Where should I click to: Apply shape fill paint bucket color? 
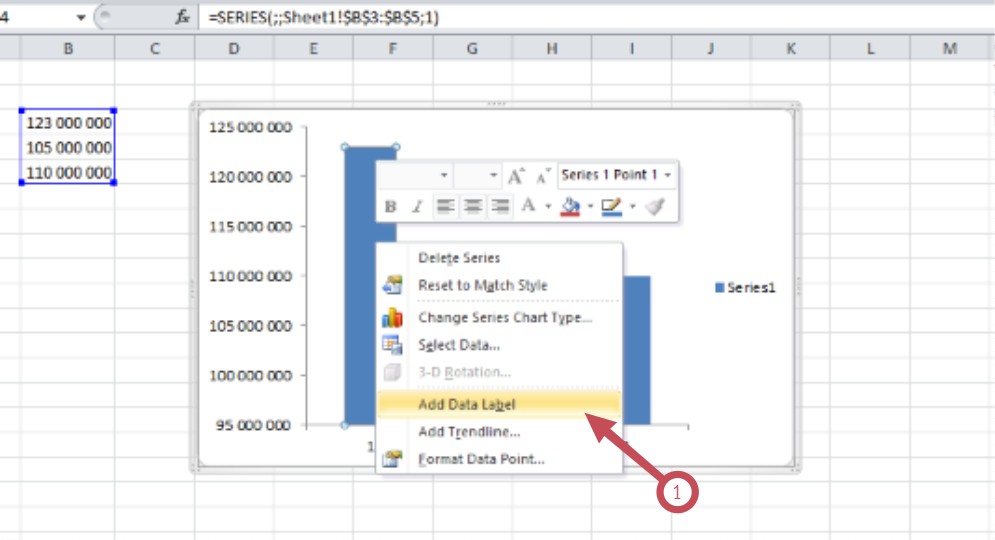pos(570,206)
